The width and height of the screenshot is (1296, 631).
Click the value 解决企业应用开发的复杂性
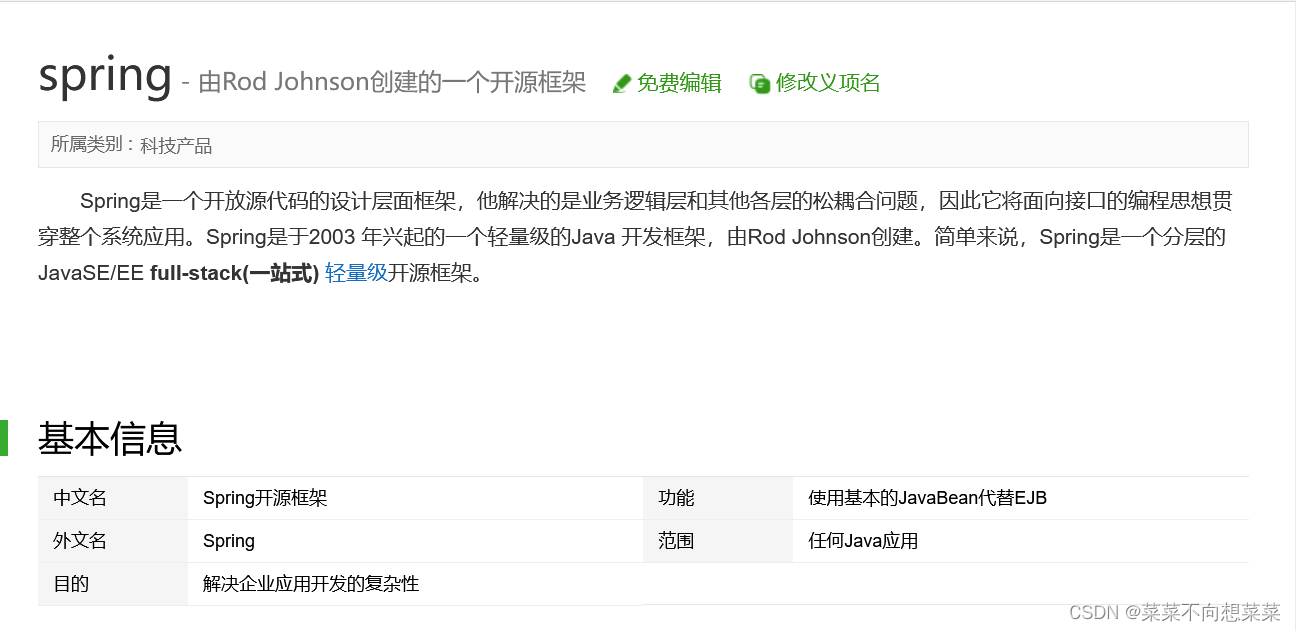coord(311,584)
